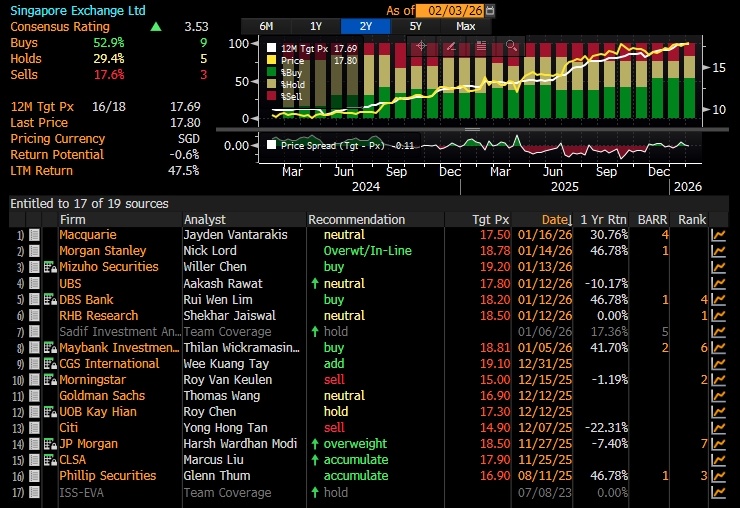Open the calendar picker beside the date
740x508 pixels.
pos(490,10)
